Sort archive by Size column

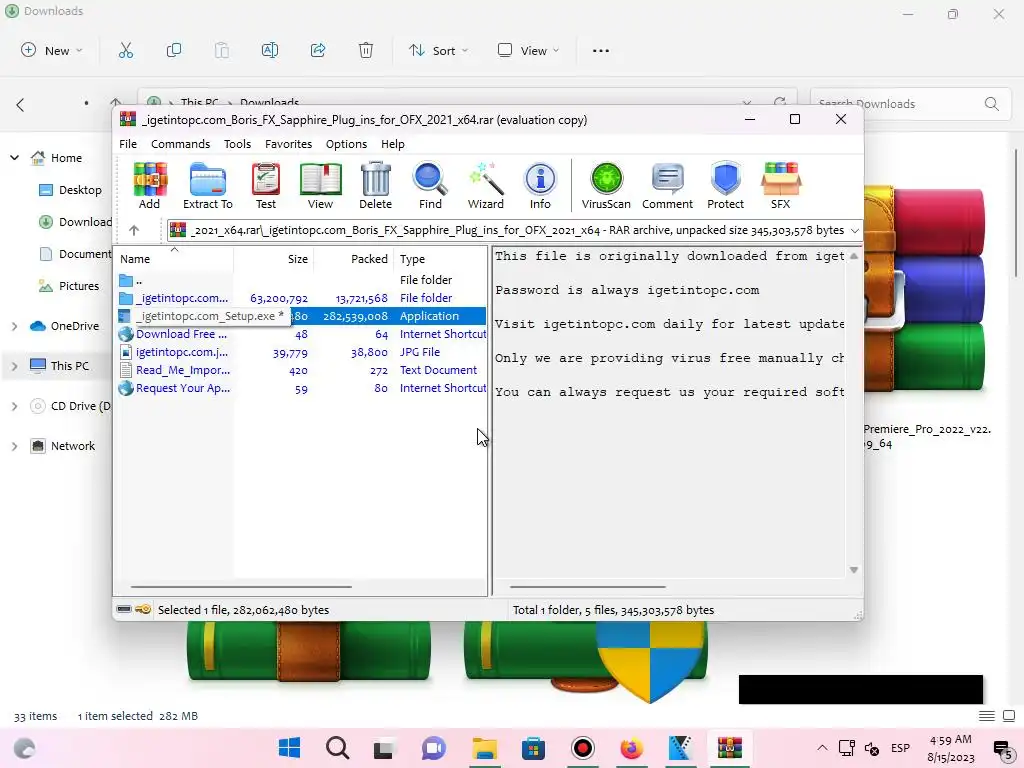tap(274, 259)
